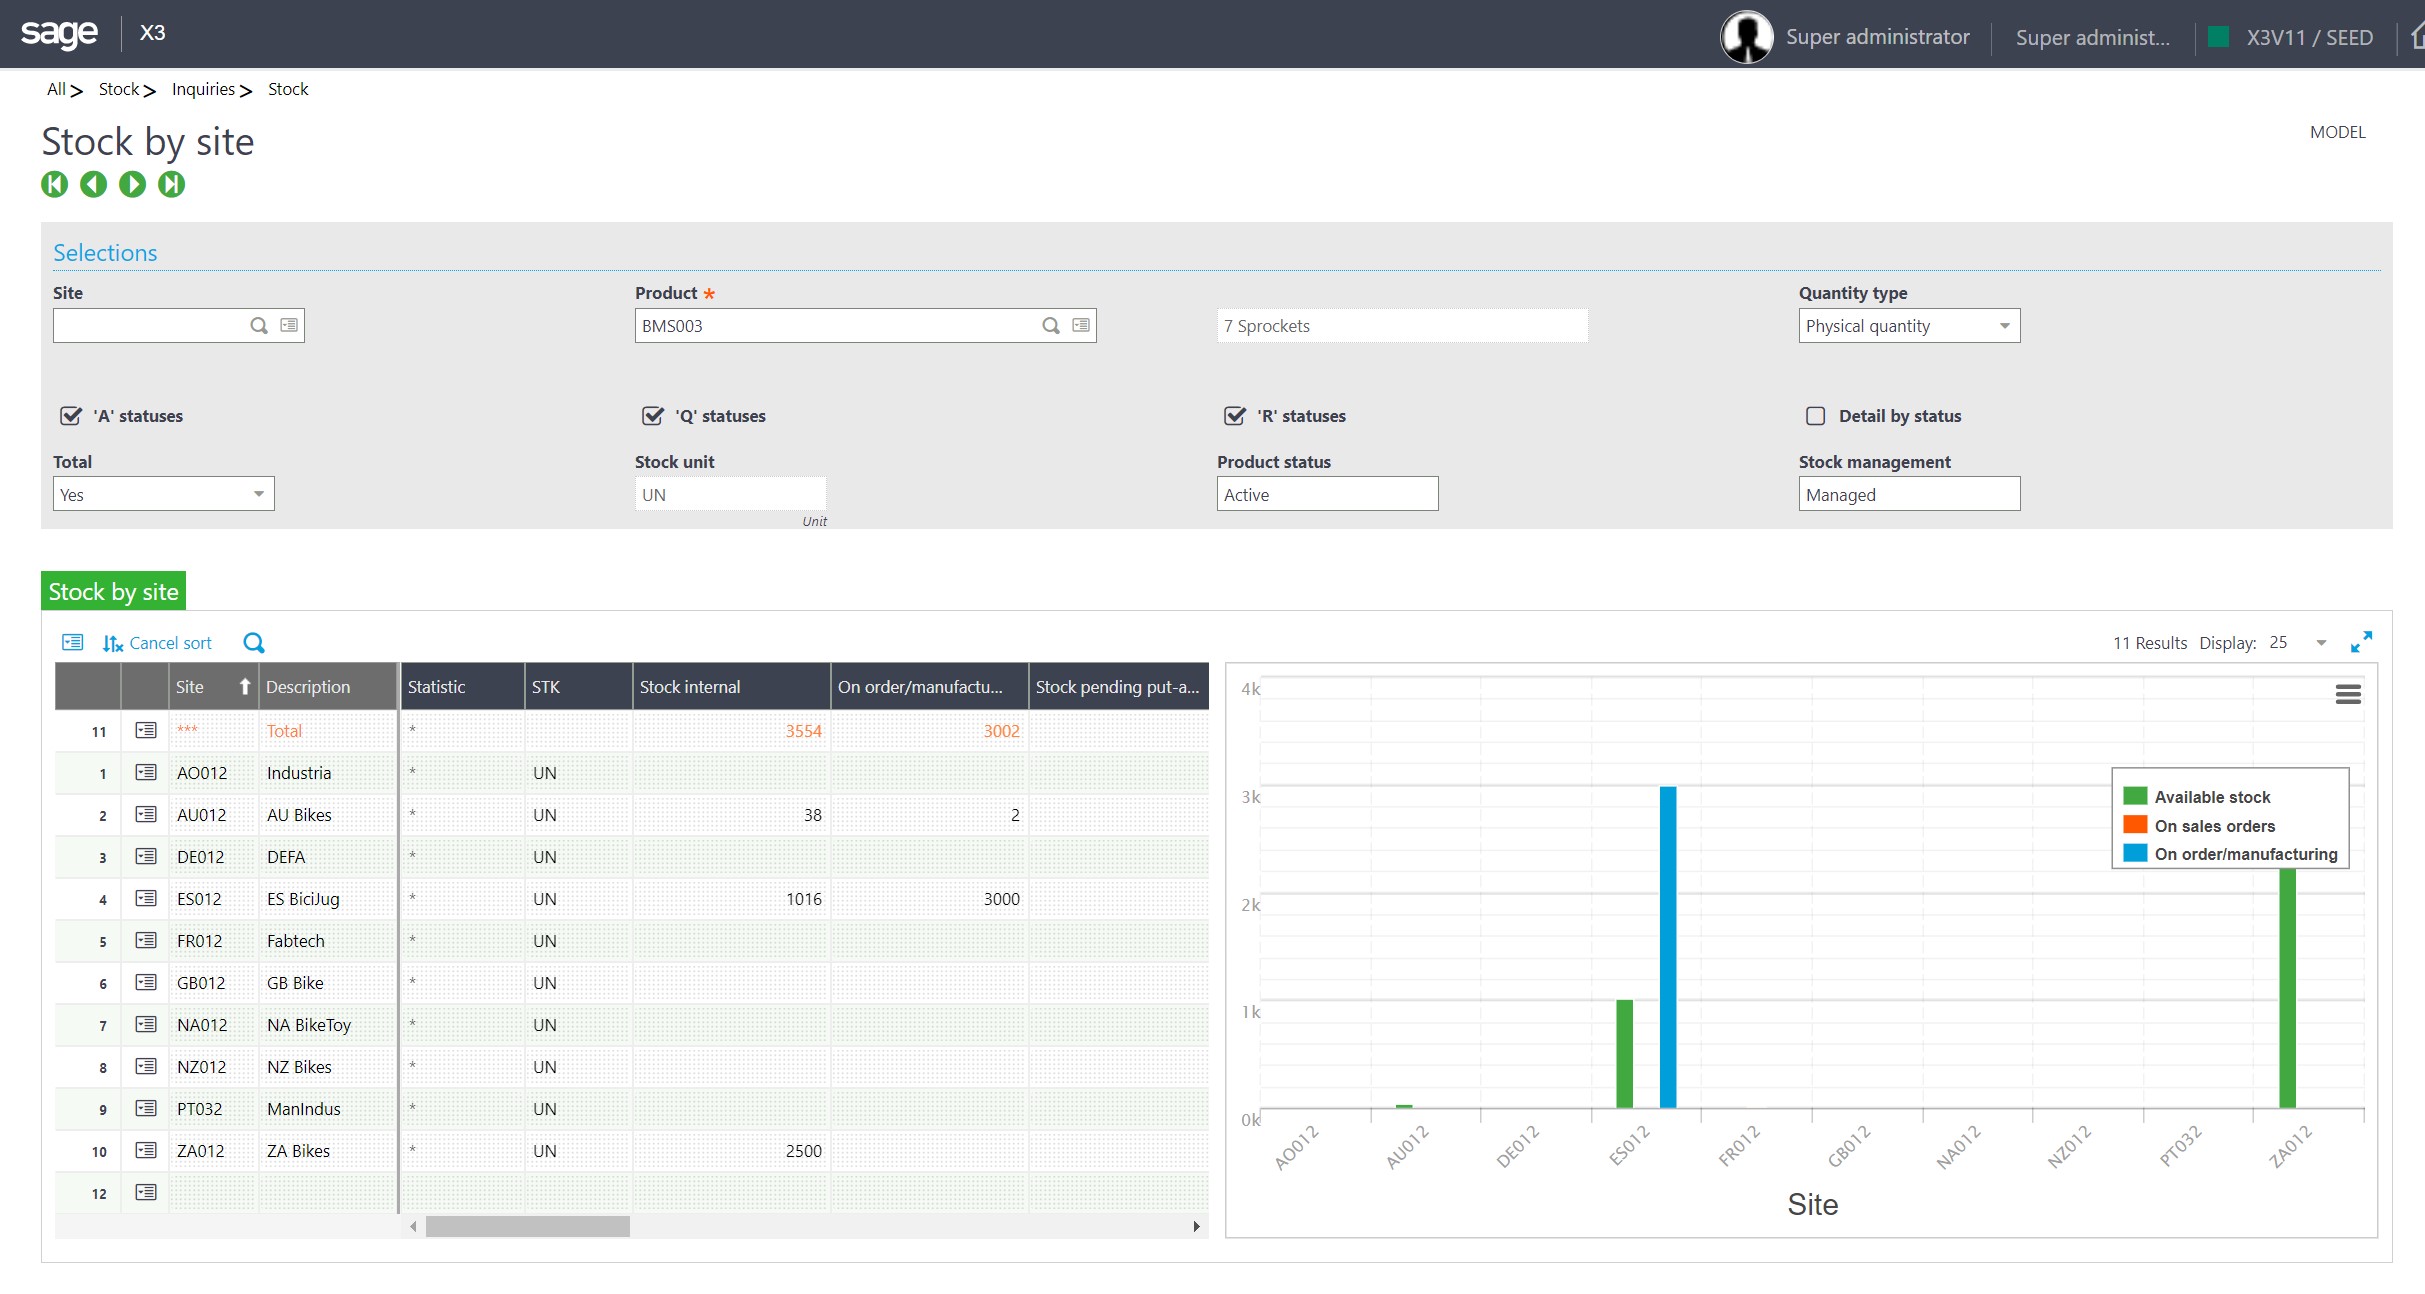The height and width of the screenshot is (1294, 2425).
Task: Open Product field selection list icon
Action: pos(1081,325)
